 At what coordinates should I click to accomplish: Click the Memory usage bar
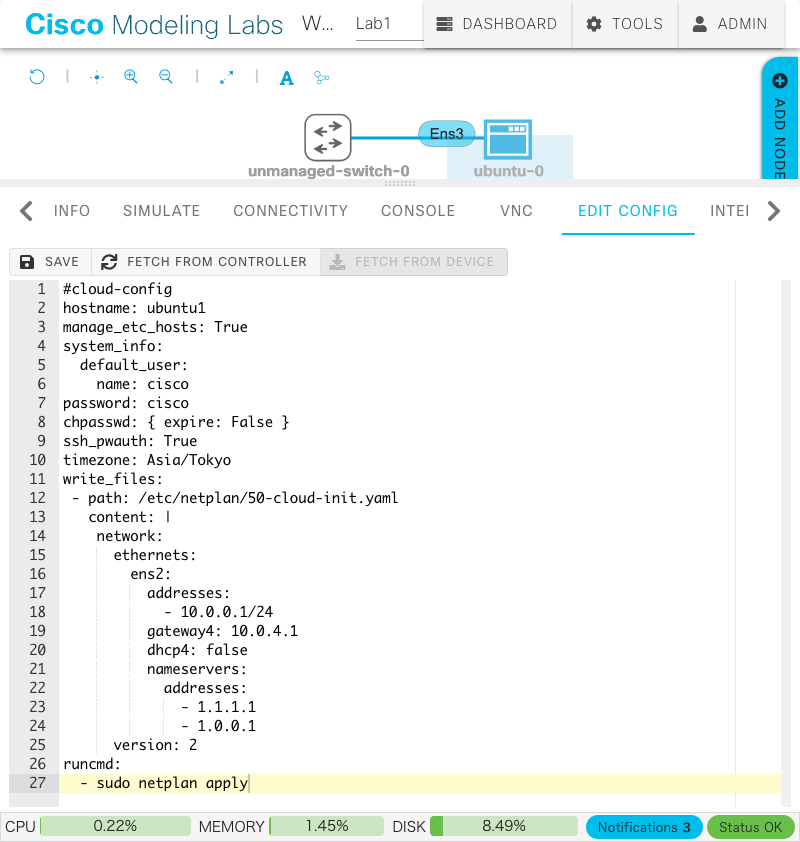pyautogui.click(x=326, y=826)
